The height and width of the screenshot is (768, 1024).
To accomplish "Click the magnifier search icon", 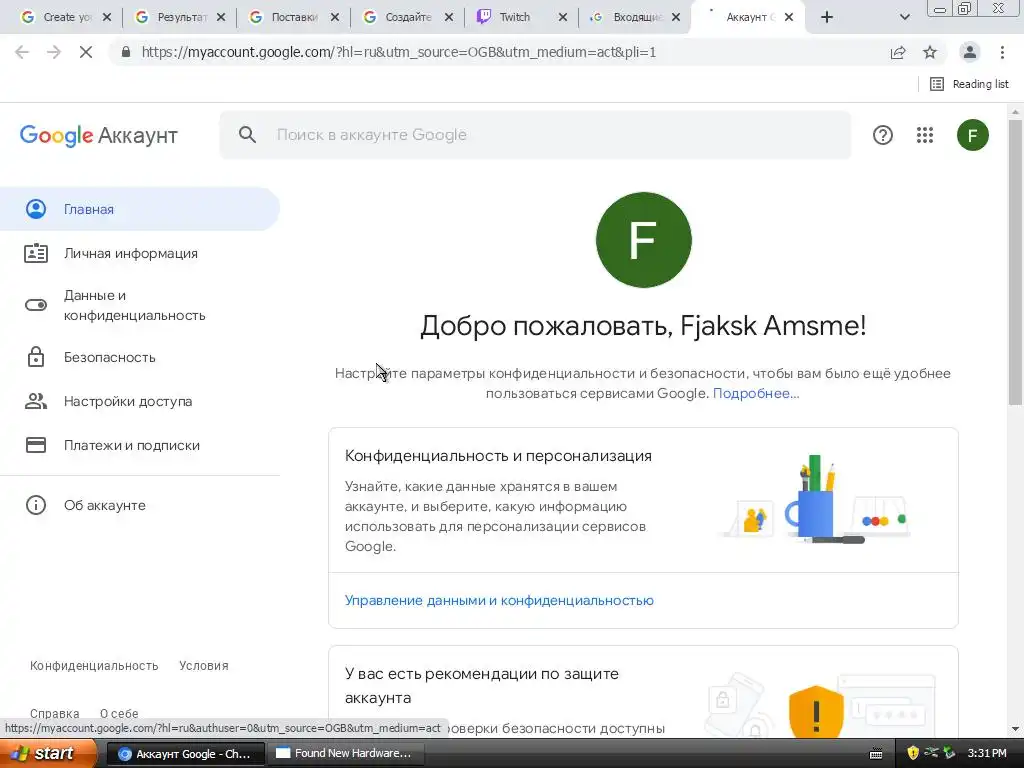I will pos(248,135).
